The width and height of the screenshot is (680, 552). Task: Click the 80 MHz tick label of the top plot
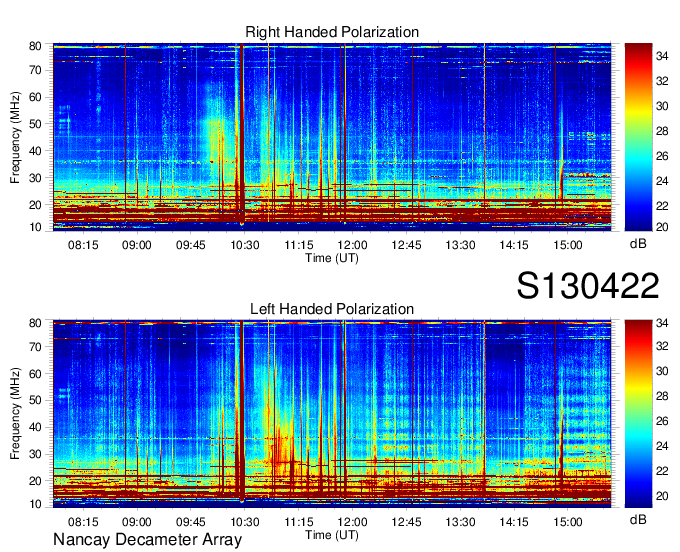pyautogui.click(x=35, y=46)
